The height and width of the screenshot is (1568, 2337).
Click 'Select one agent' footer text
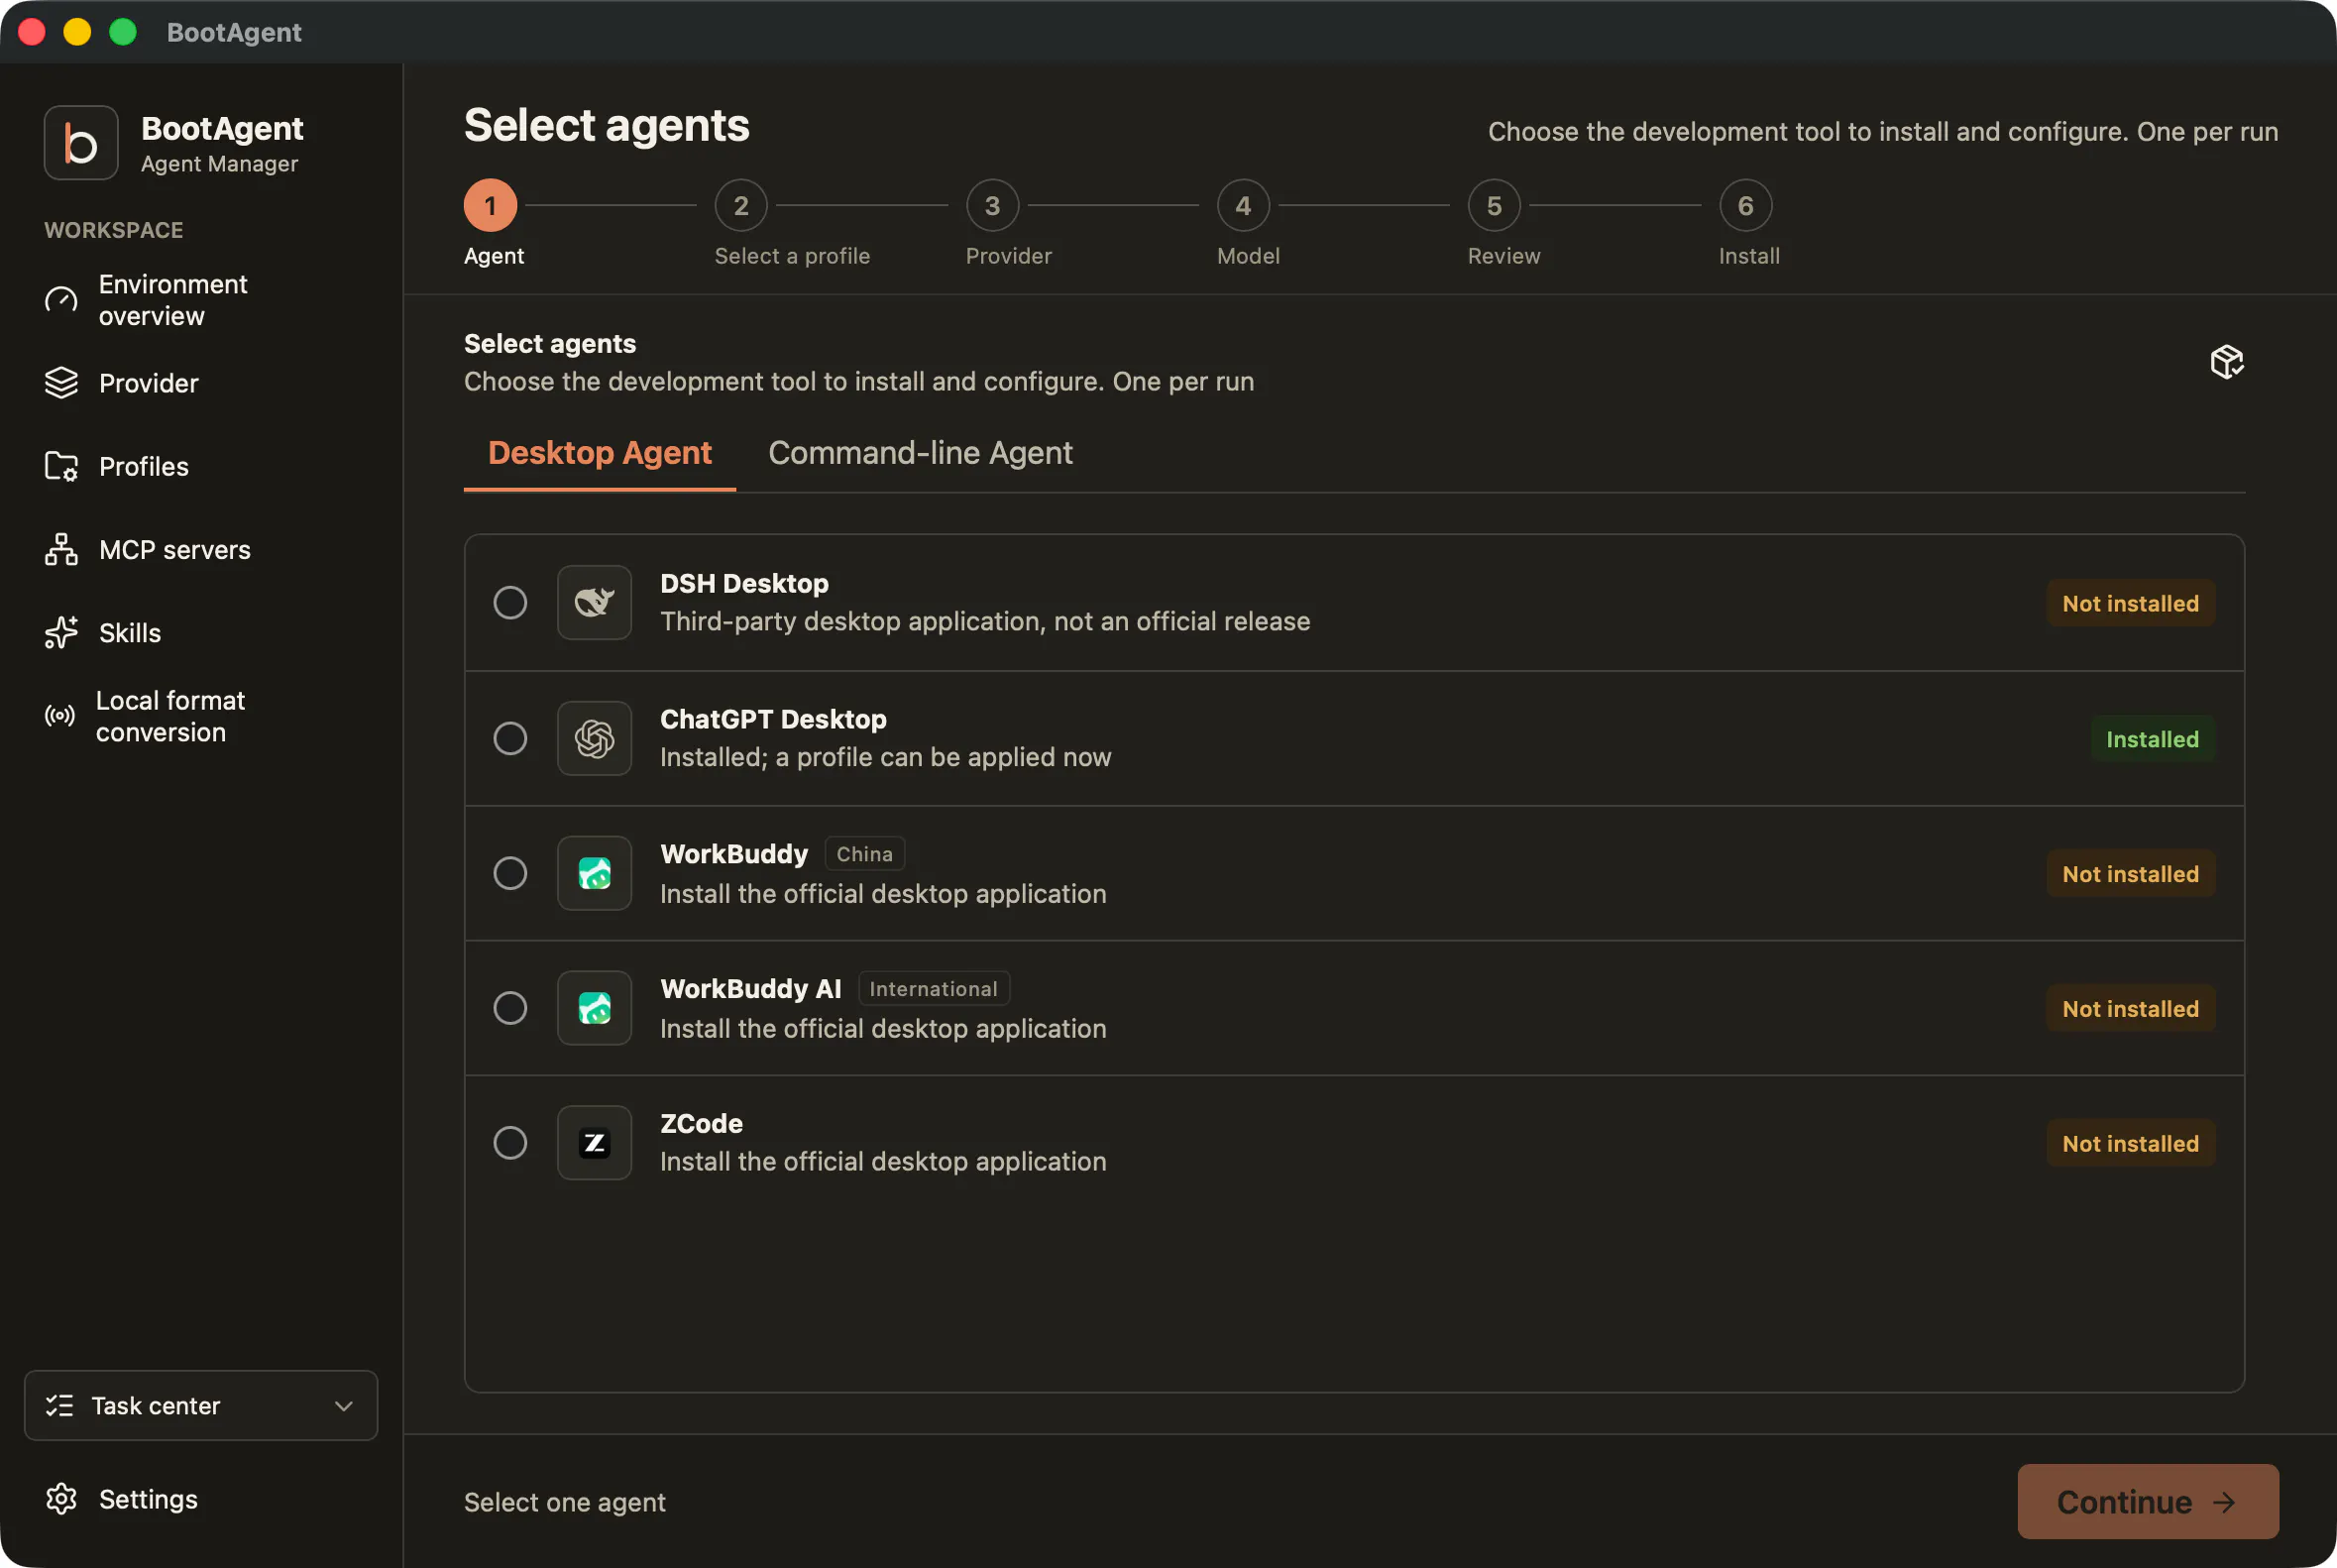[x=564, y=1502]
